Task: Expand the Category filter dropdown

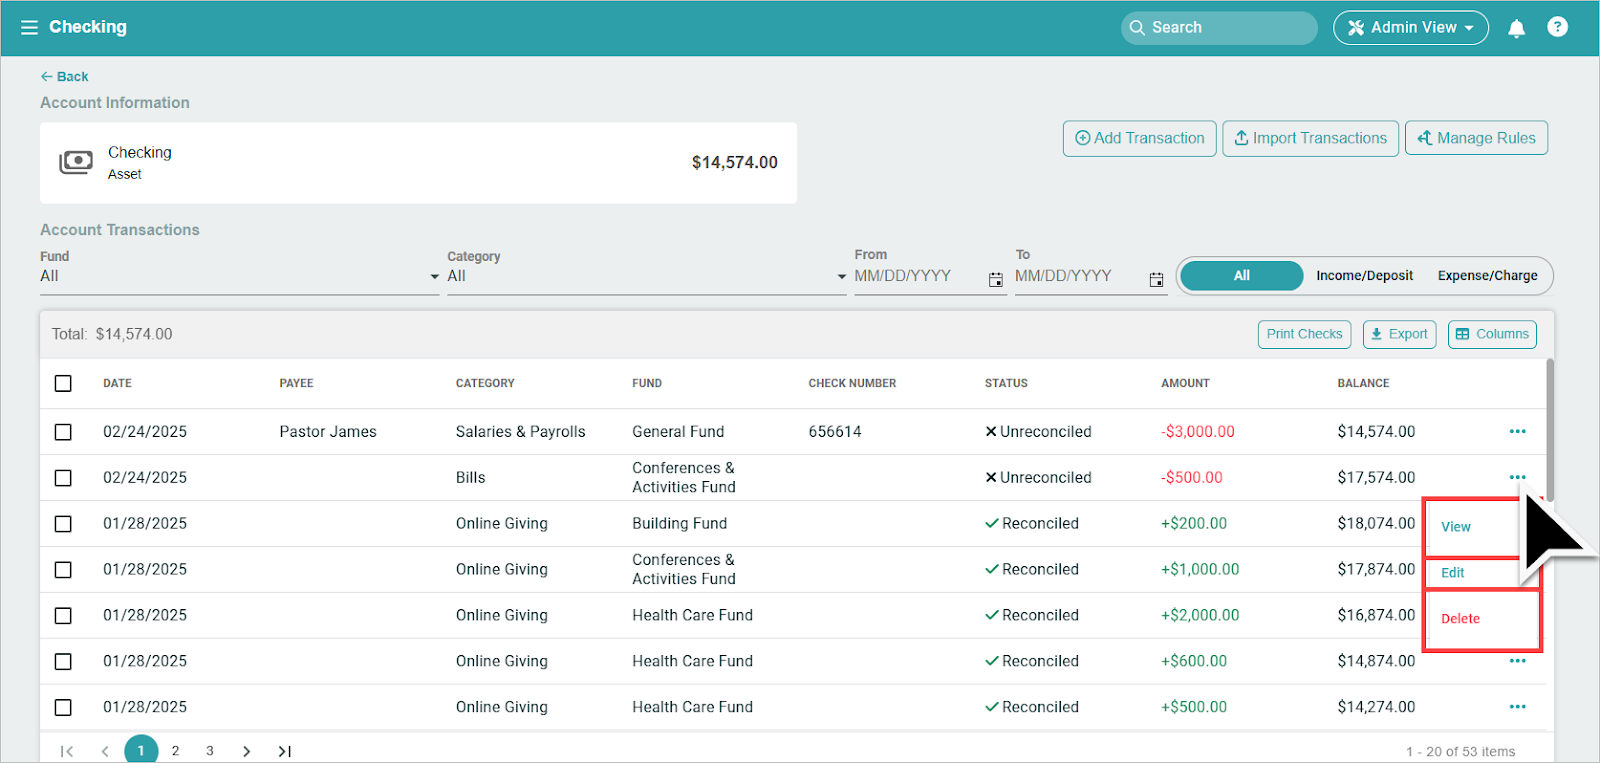Action: tap(647, 276)
